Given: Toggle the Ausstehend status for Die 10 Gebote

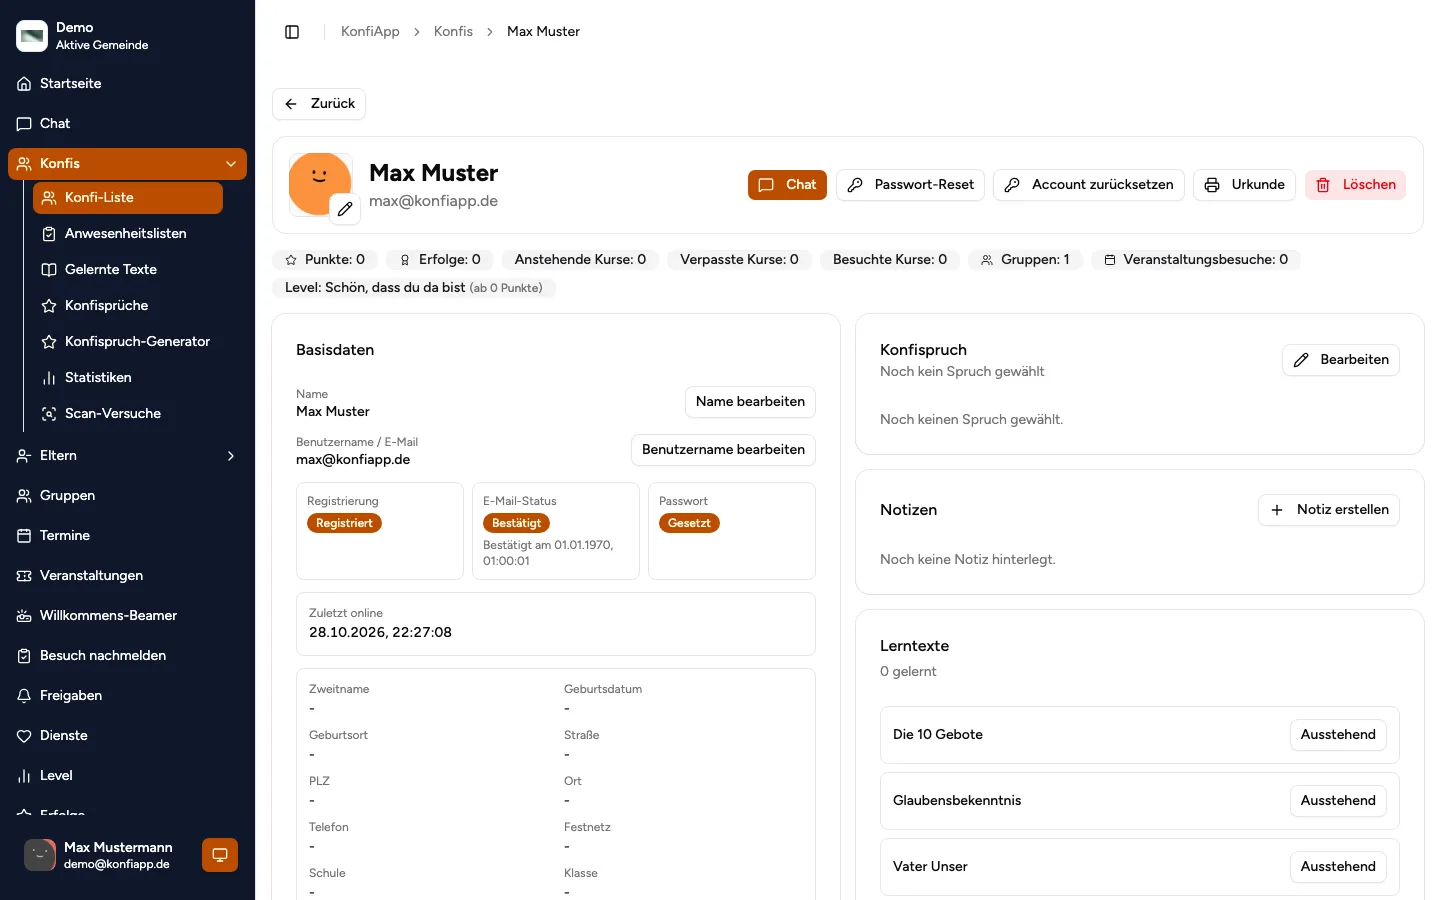Looking at the screenshot, I should [1338, 735].
